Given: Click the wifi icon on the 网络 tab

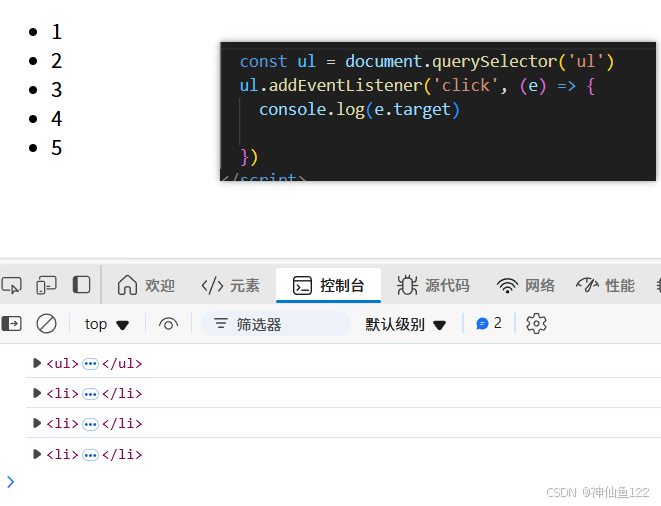Looking at the screenshot, I should 507,285.
